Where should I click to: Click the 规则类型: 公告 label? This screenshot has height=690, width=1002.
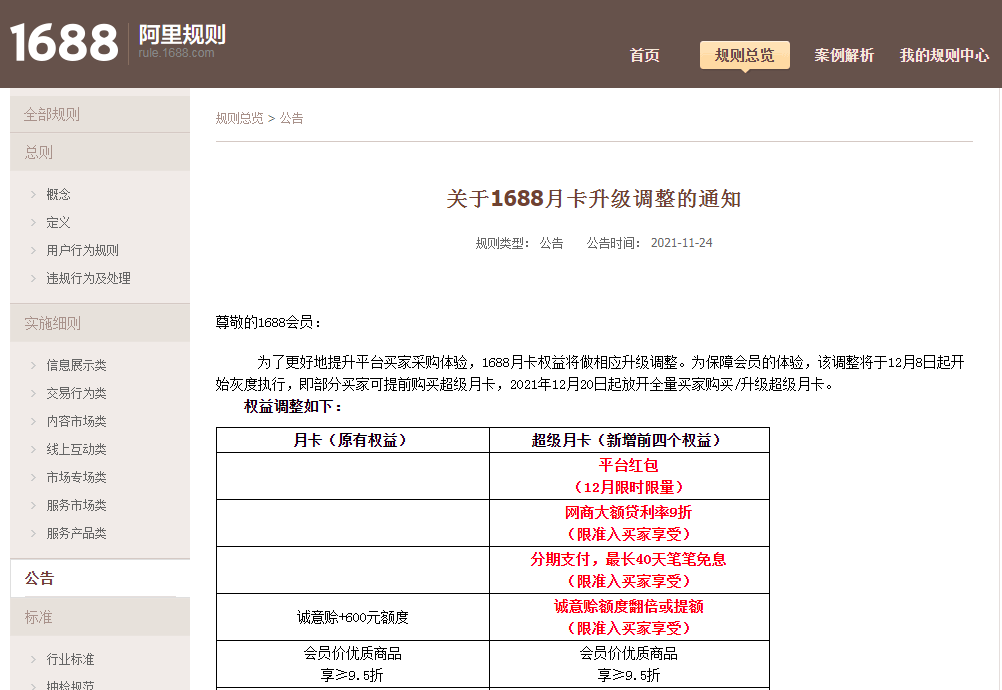[520, 243]
